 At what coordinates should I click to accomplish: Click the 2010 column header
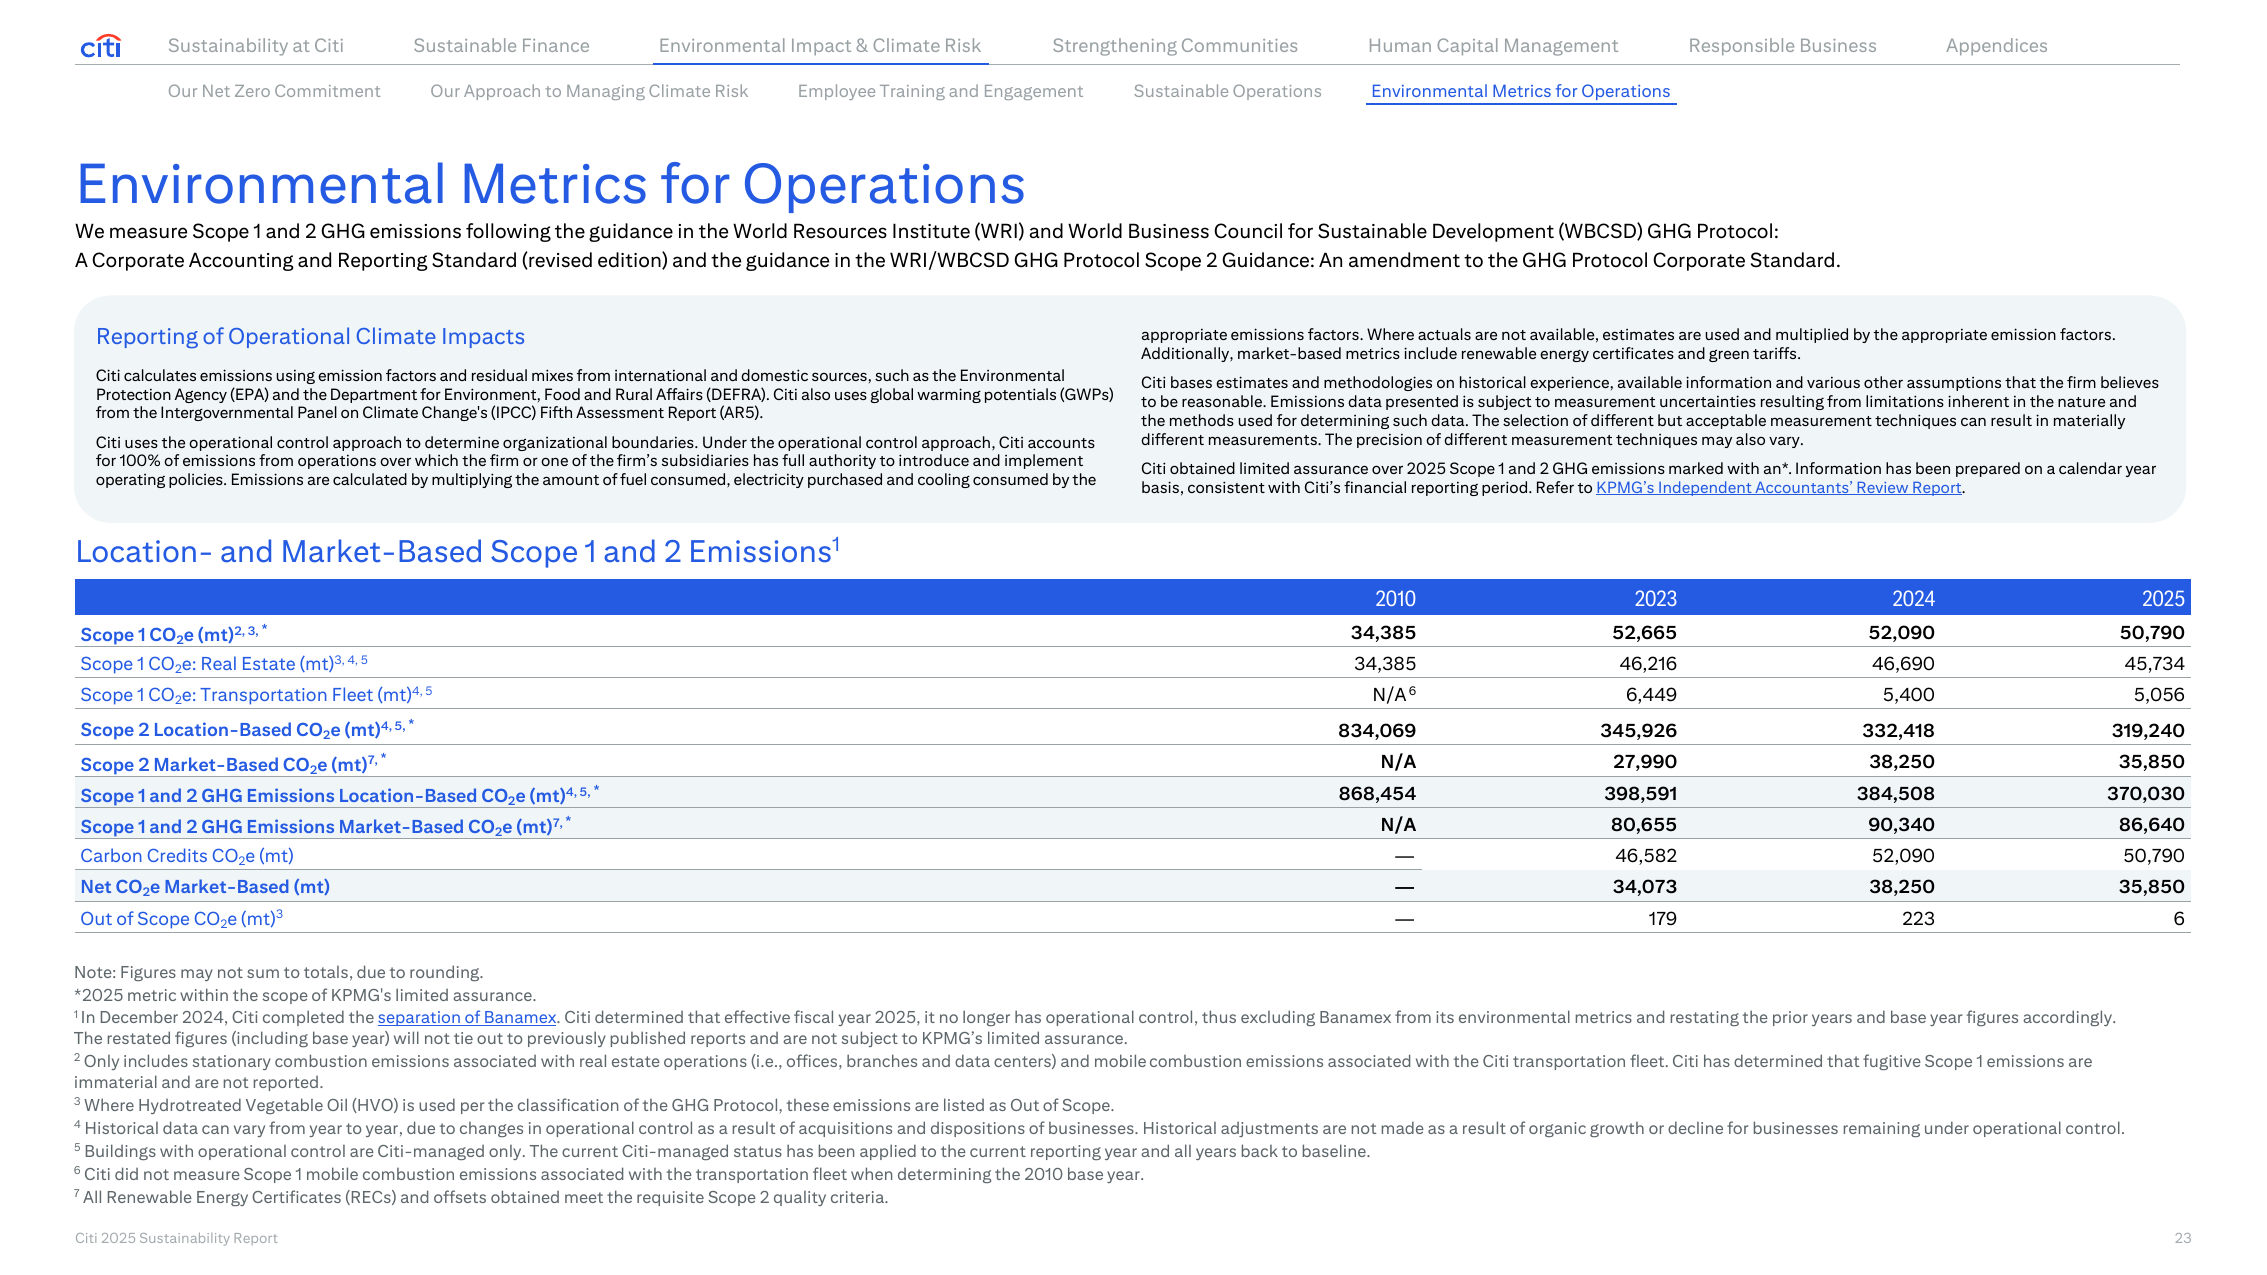[1395, 598]
